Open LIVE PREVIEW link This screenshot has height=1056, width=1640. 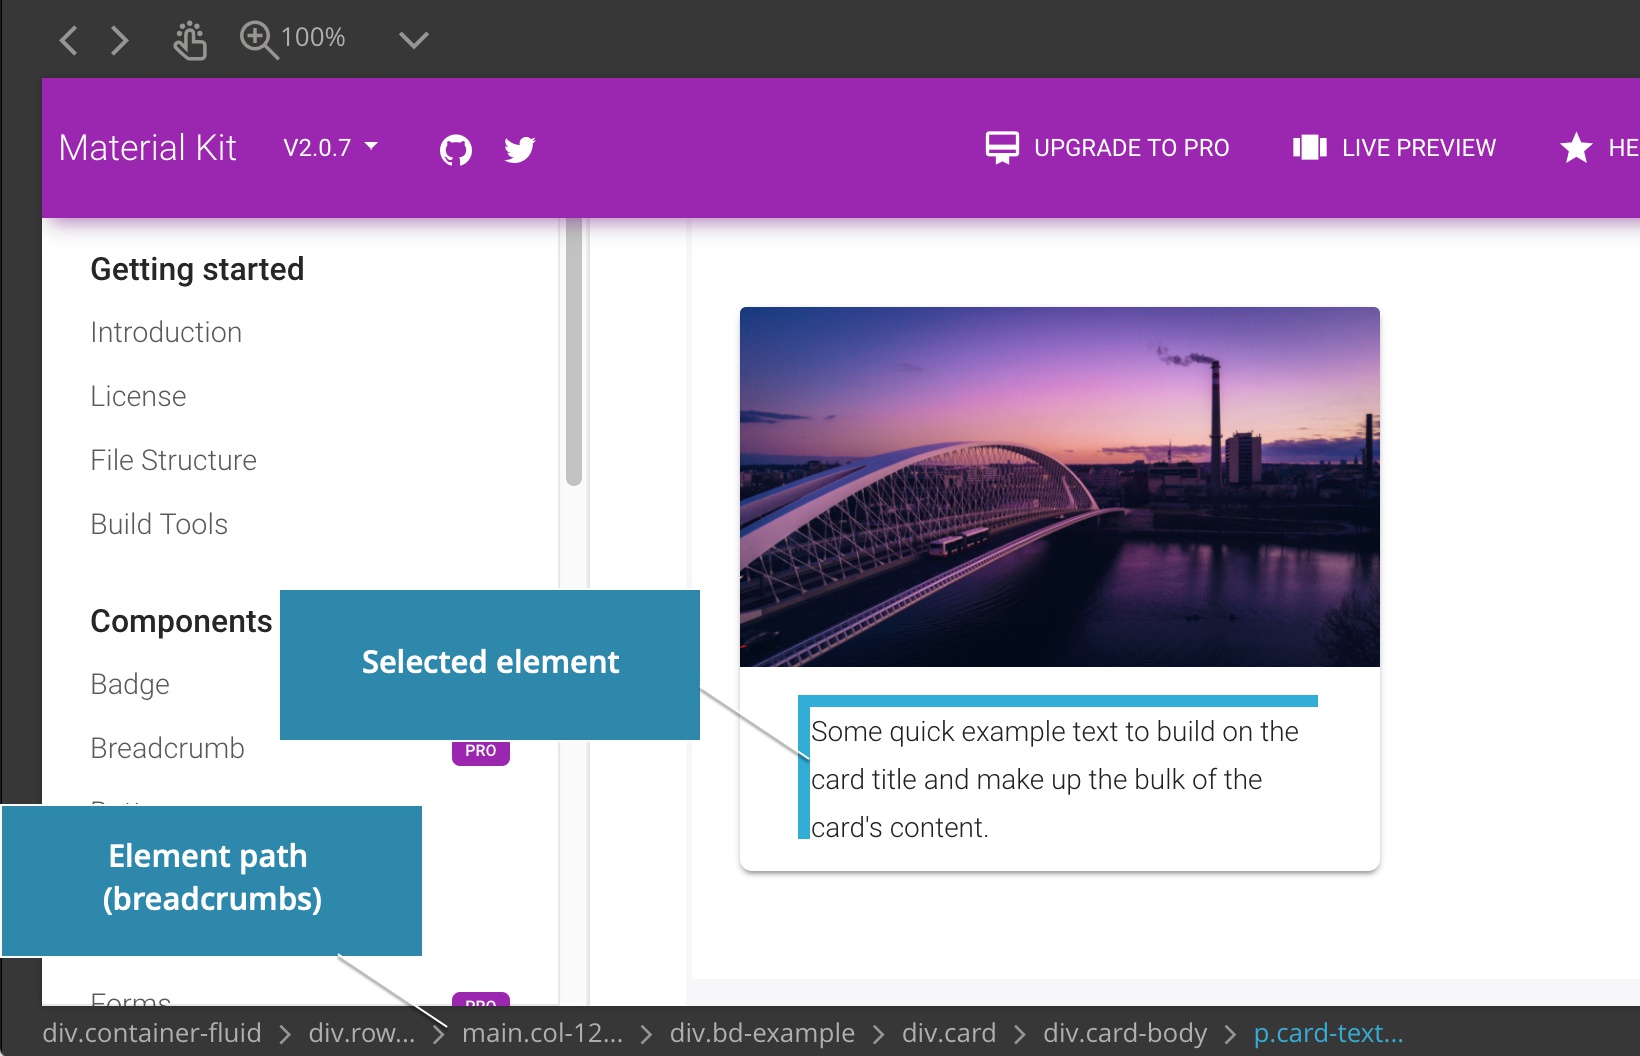point(1419,148)
